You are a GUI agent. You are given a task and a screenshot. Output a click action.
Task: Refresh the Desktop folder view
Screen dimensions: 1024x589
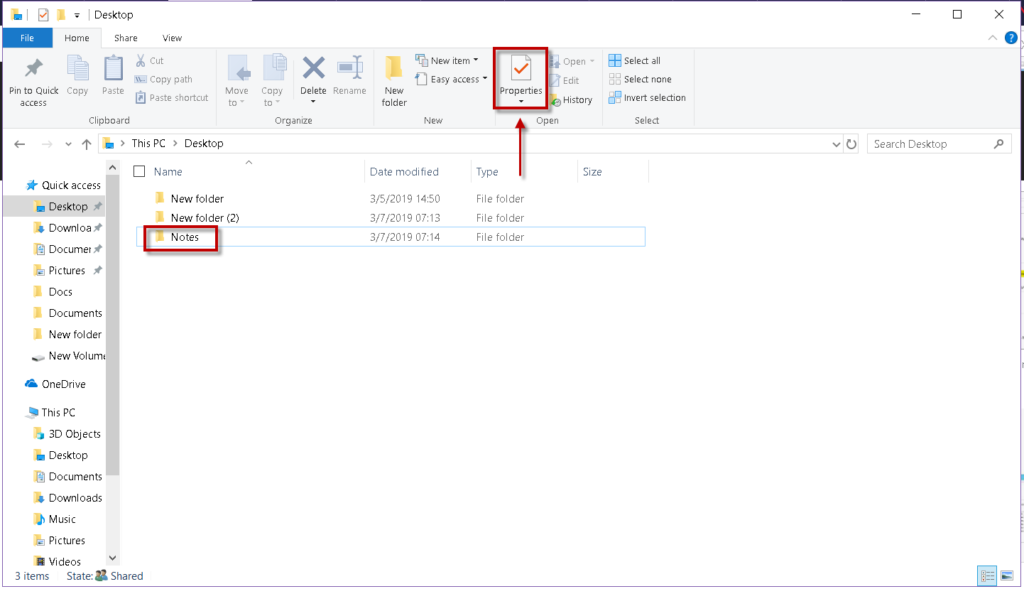[852, 144]
